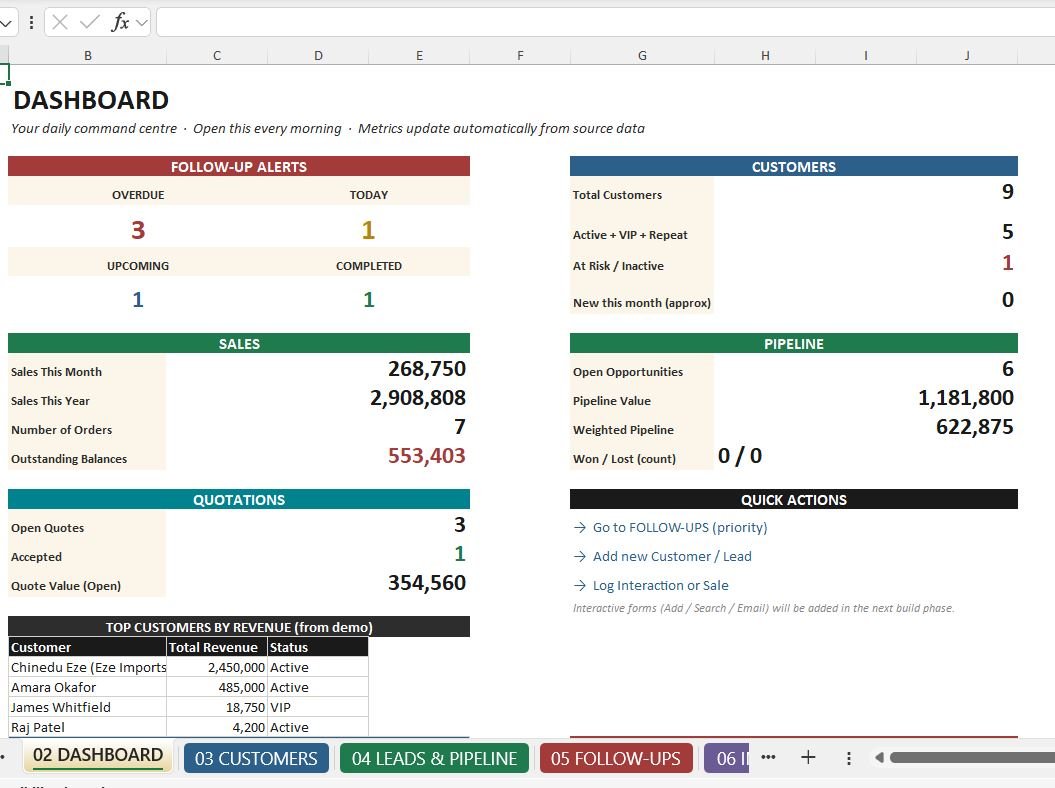Select Amara Okafor revenue 485,000
This screenshot has width=1055, height=788.
click(217, 687)
